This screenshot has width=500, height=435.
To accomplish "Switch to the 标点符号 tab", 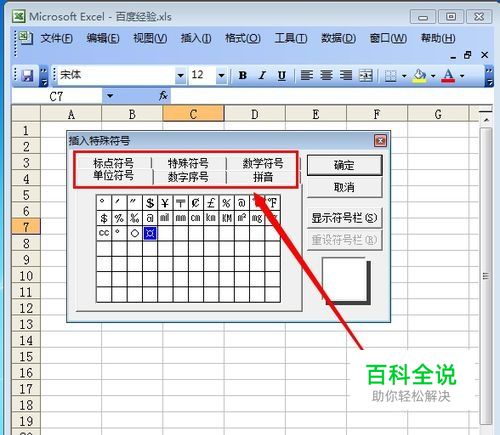I will (113, 163).
